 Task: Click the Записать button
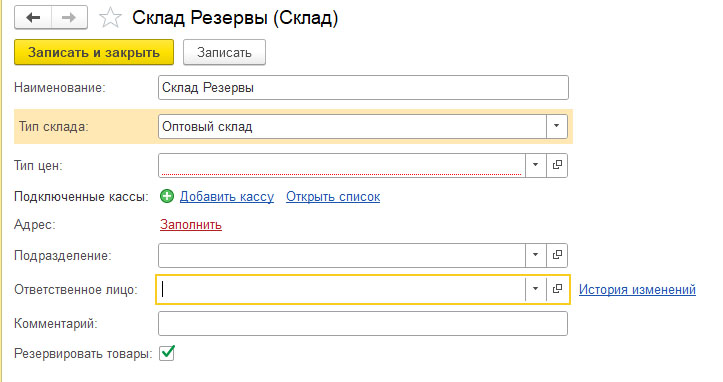pyautogui.click(x=224, y=52)
